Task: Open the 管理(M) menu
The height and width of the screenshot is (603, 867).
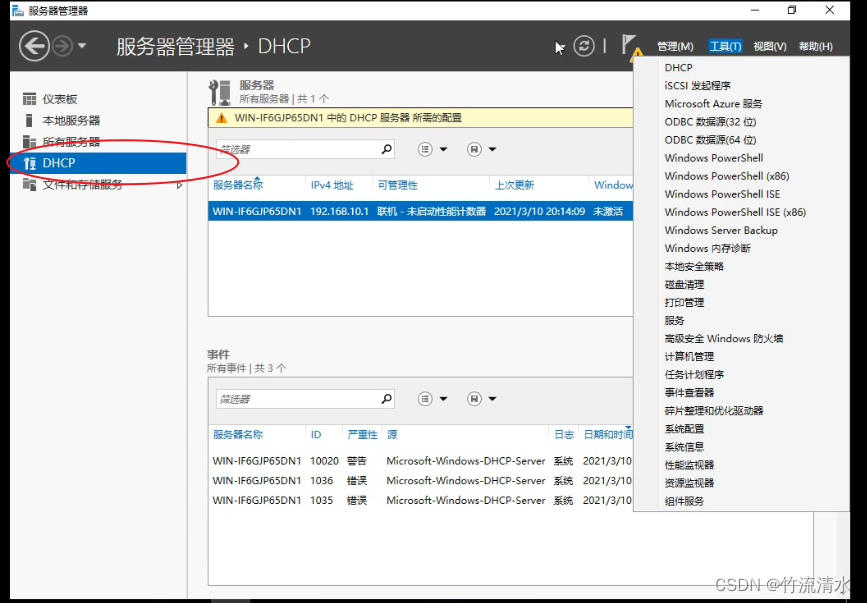Action: point(675,47)
